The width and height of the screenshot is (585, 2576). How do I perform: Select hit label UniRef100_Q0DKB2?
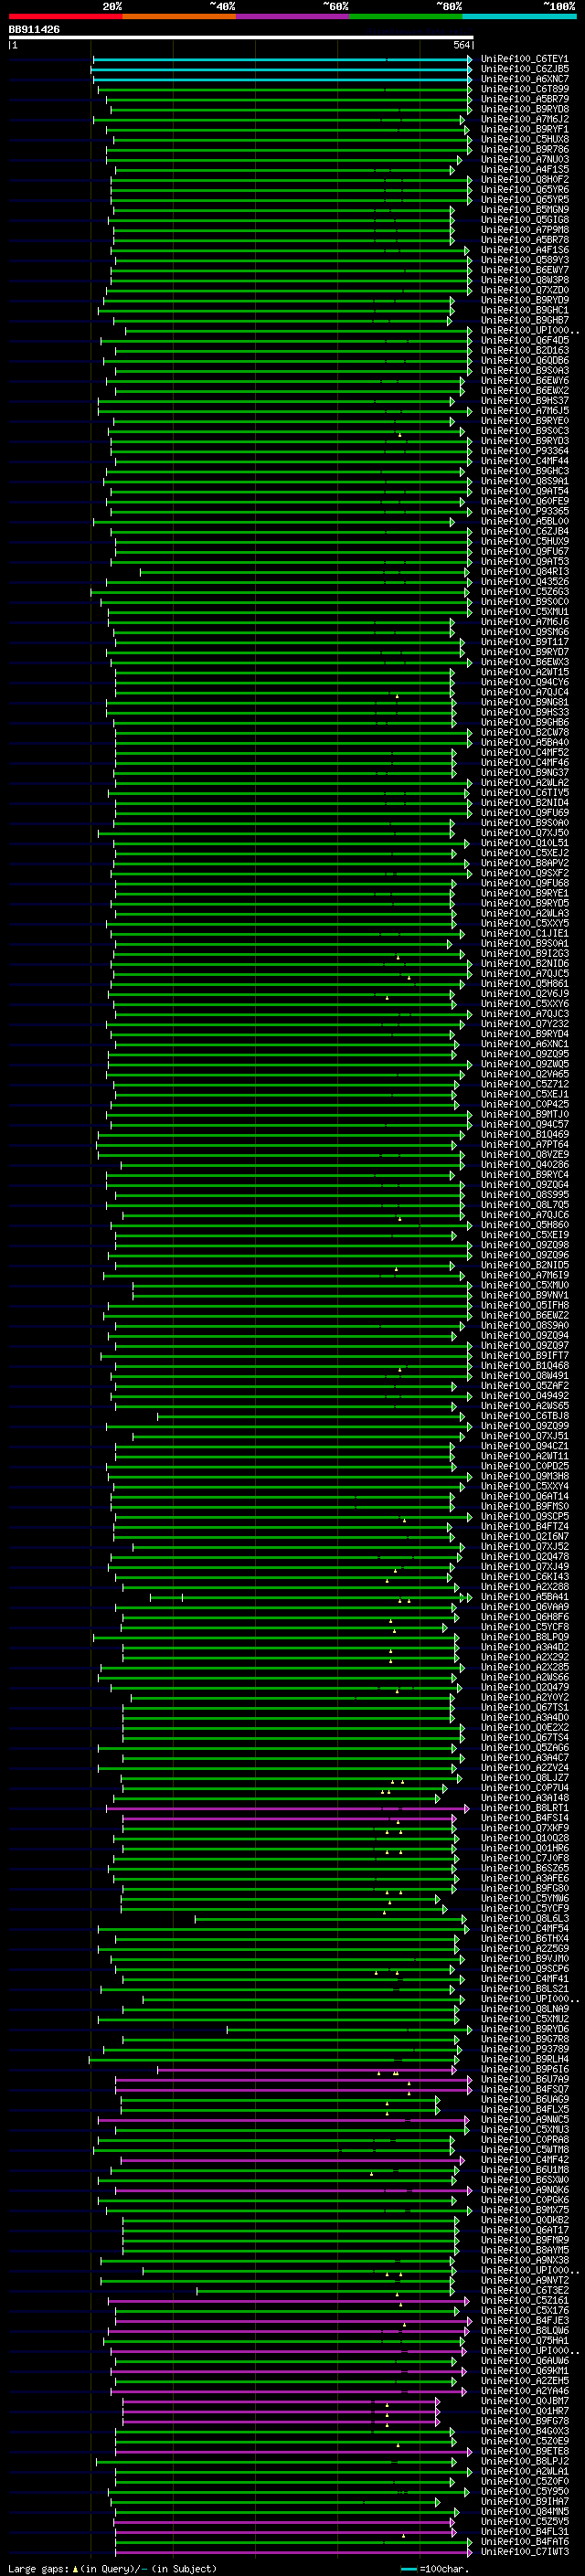[x=525, y=2220]
